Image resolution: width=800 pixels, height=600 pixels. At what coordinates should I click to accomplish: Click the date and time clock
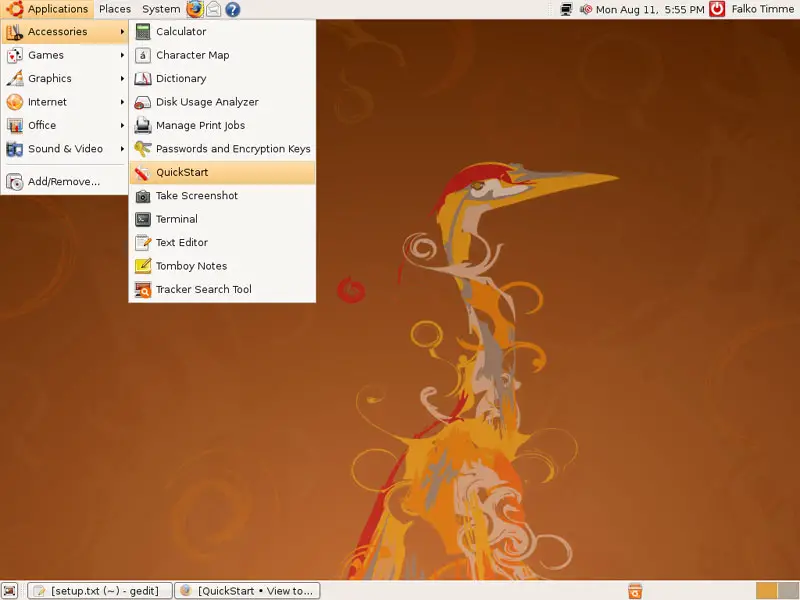tap(650, 9)
